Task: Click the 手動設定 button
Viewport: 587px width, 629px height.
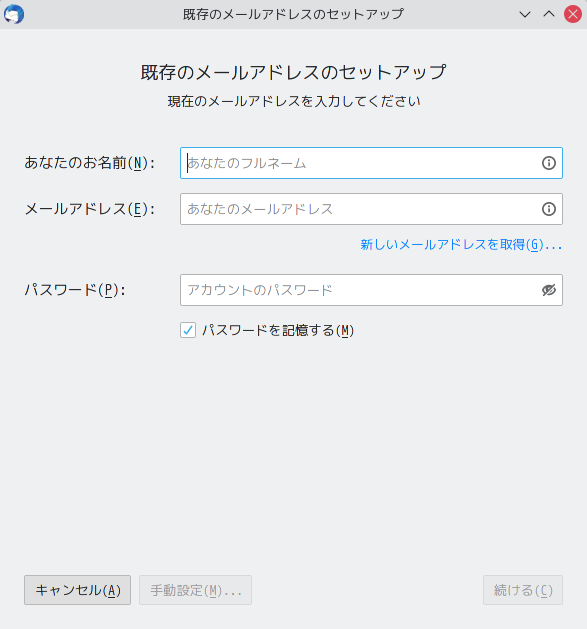Action: tap(195, 590)
